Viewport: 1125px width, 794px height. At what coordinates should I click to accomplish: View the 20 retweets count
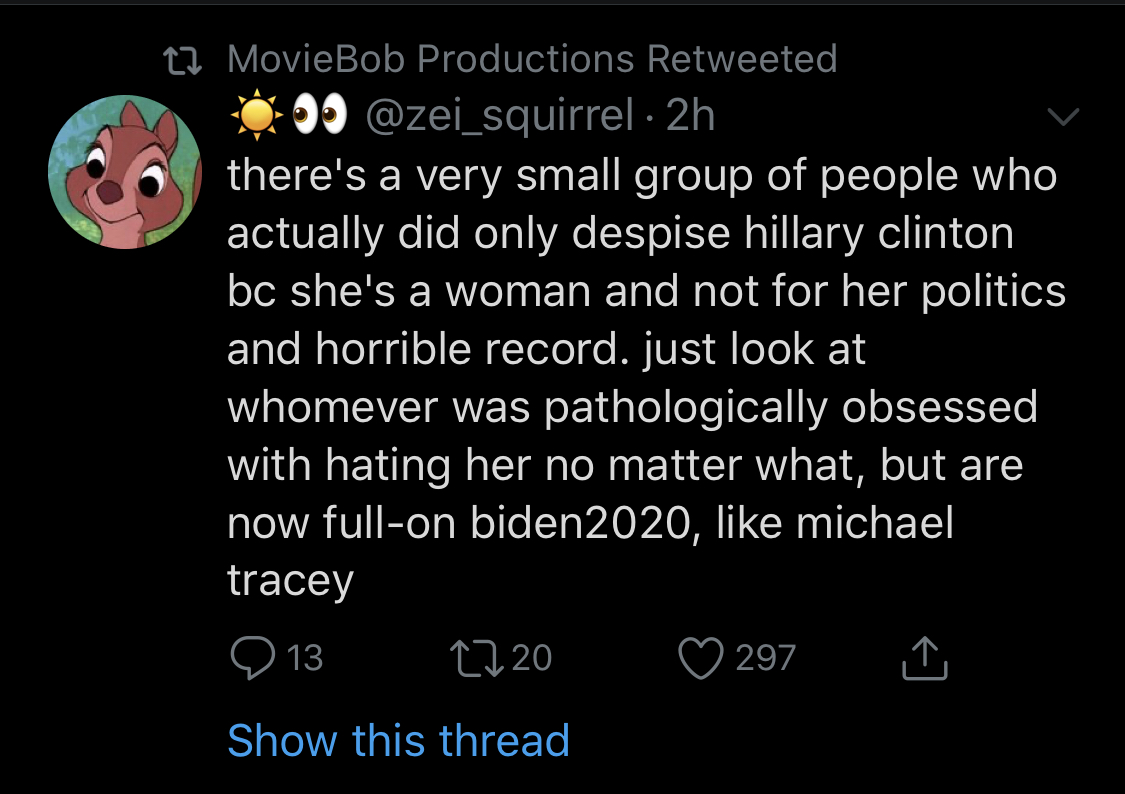(532, 658)
